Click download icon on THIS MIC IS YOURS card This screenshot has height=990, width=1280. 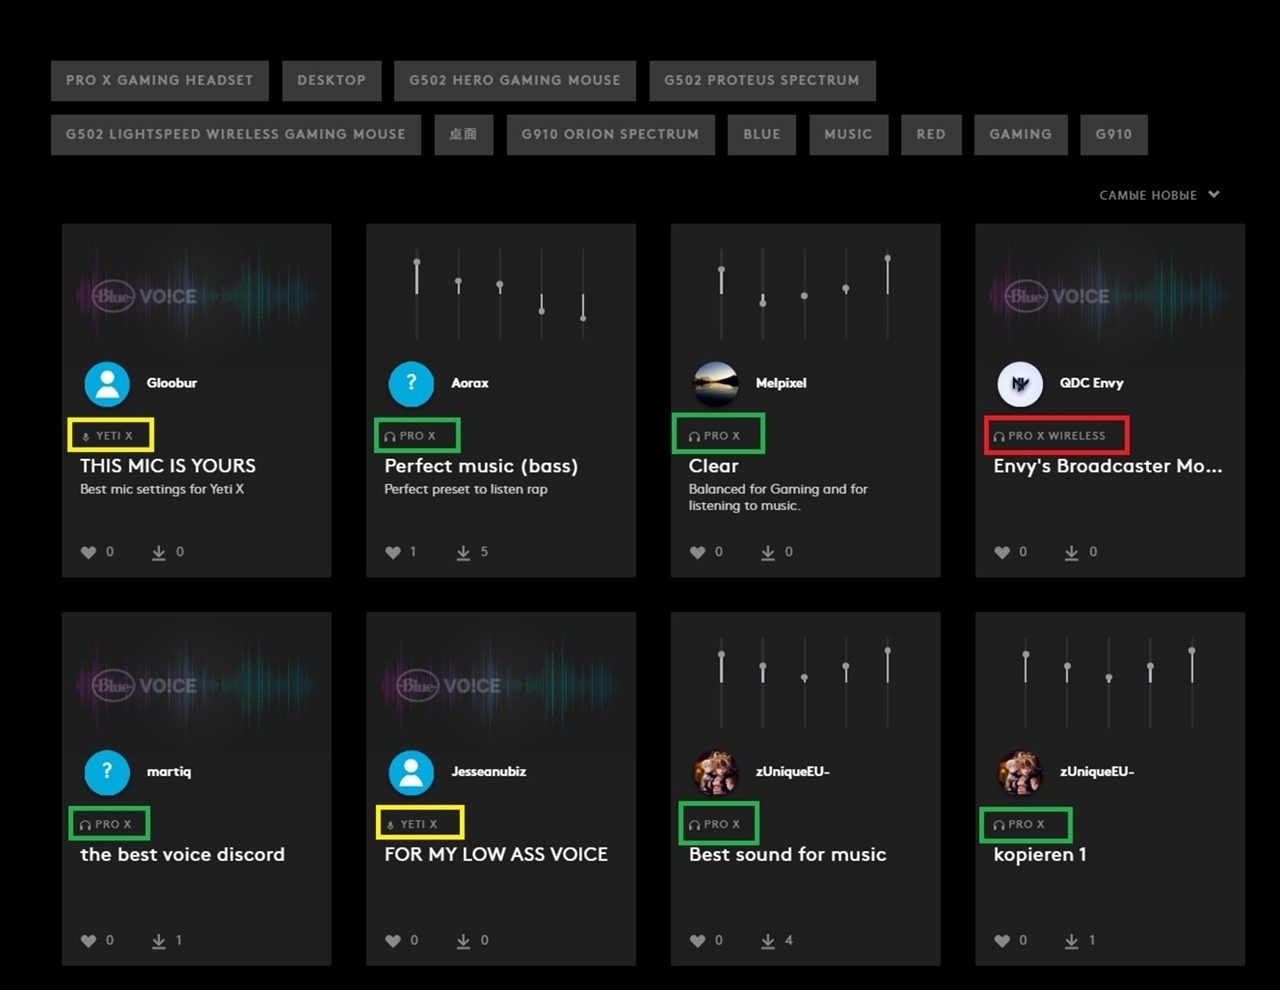158,553
